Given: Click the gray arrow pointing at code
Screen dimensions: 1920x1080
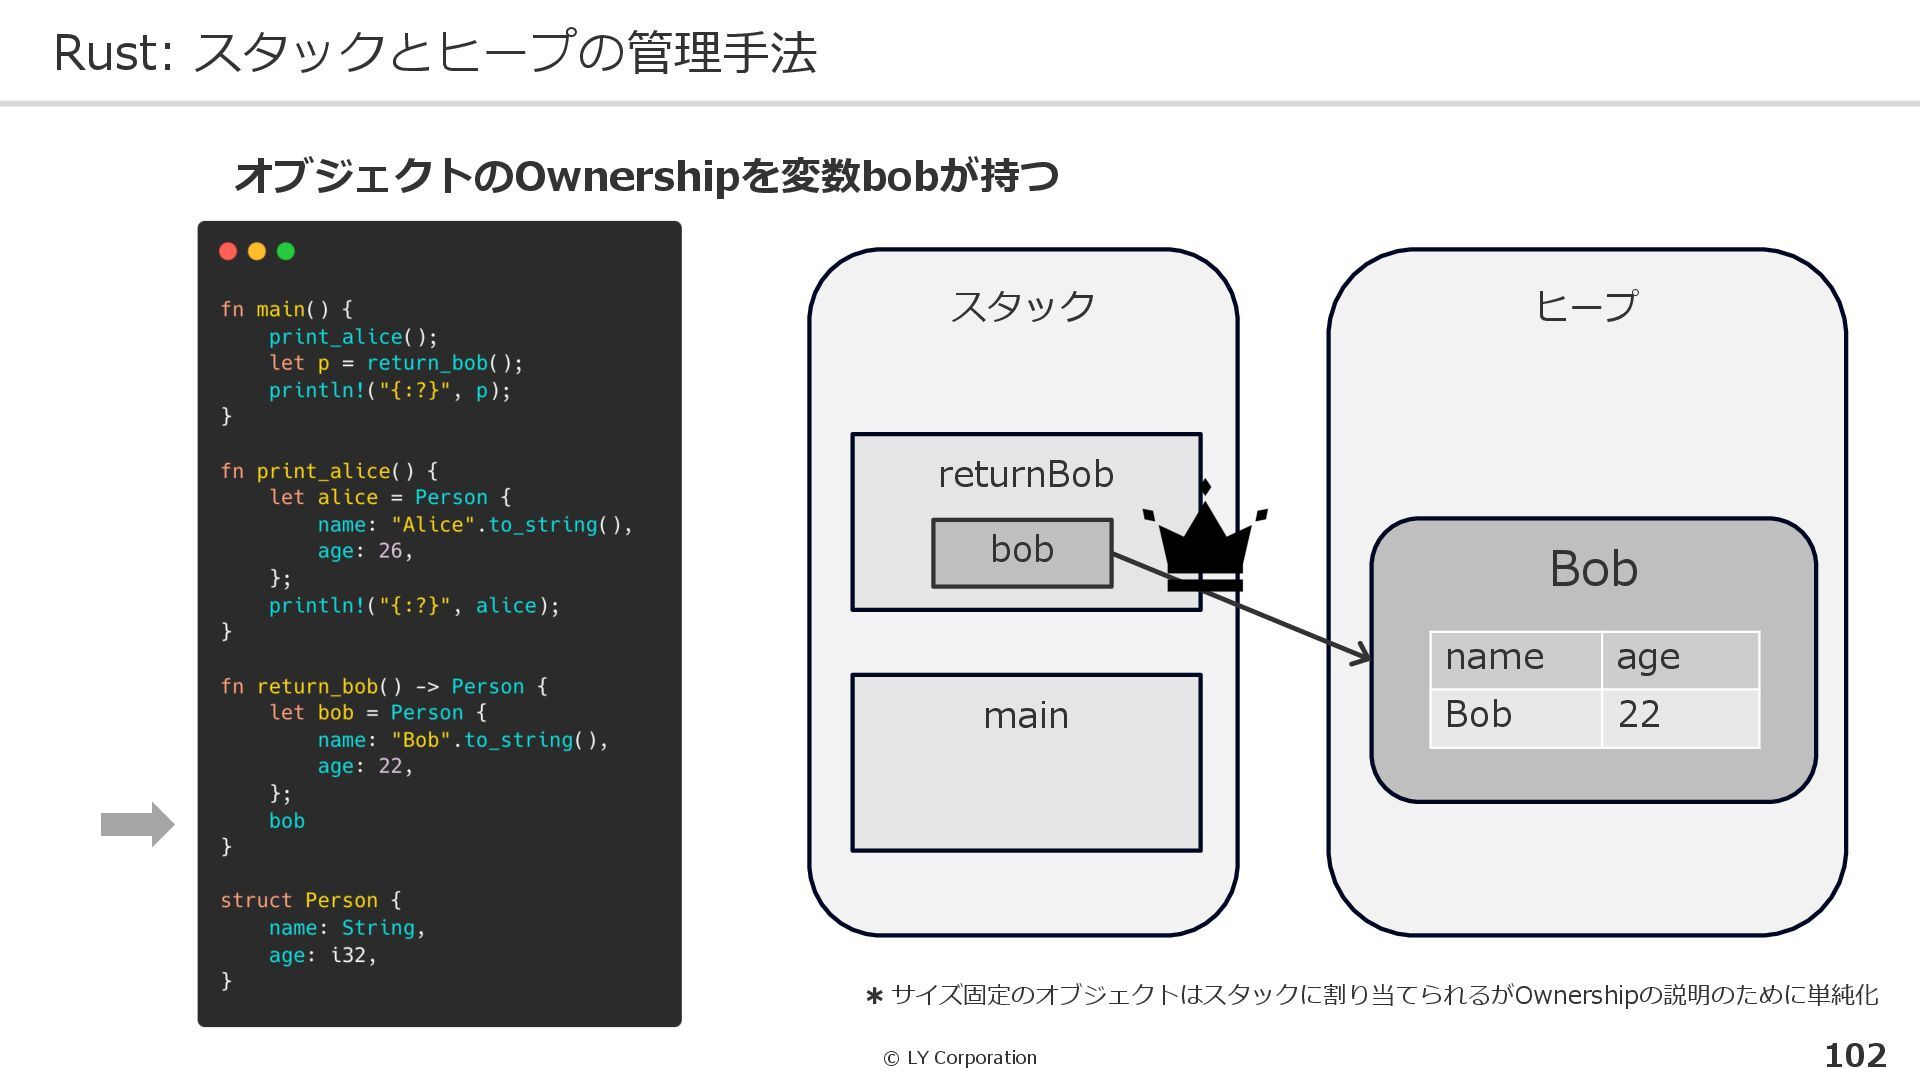Looking at the screenshot, I should [137, 825].
